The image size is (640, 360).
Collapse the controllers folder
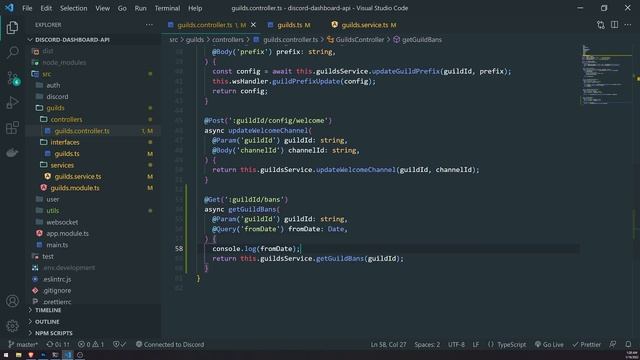point(66,120)
